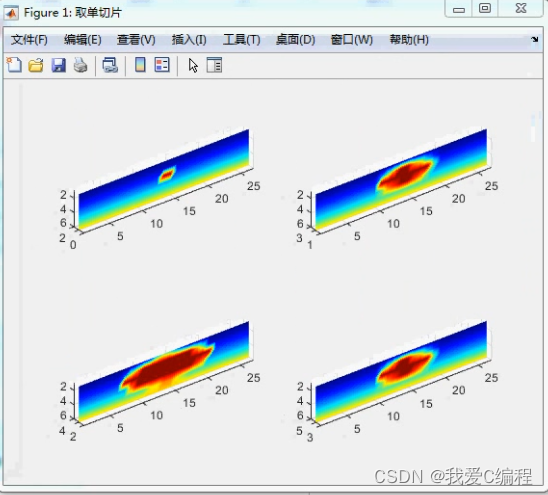Screen dimensions: 548x495
Task: Open the 窗口(W) menu
Action: point(352,40)
